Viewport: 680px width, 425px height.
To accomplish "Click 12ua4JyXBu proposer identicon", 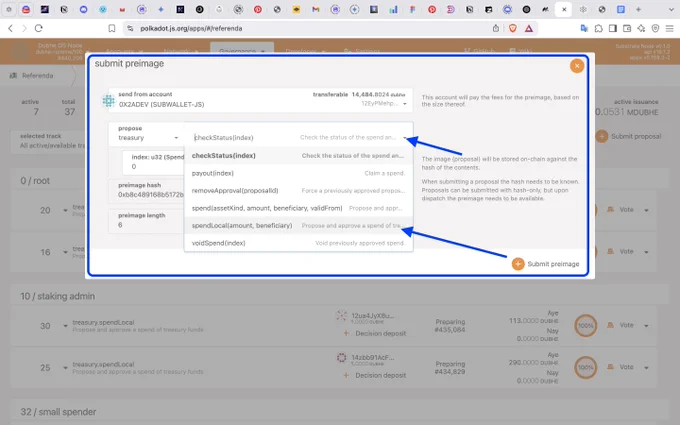I will 341,316.
